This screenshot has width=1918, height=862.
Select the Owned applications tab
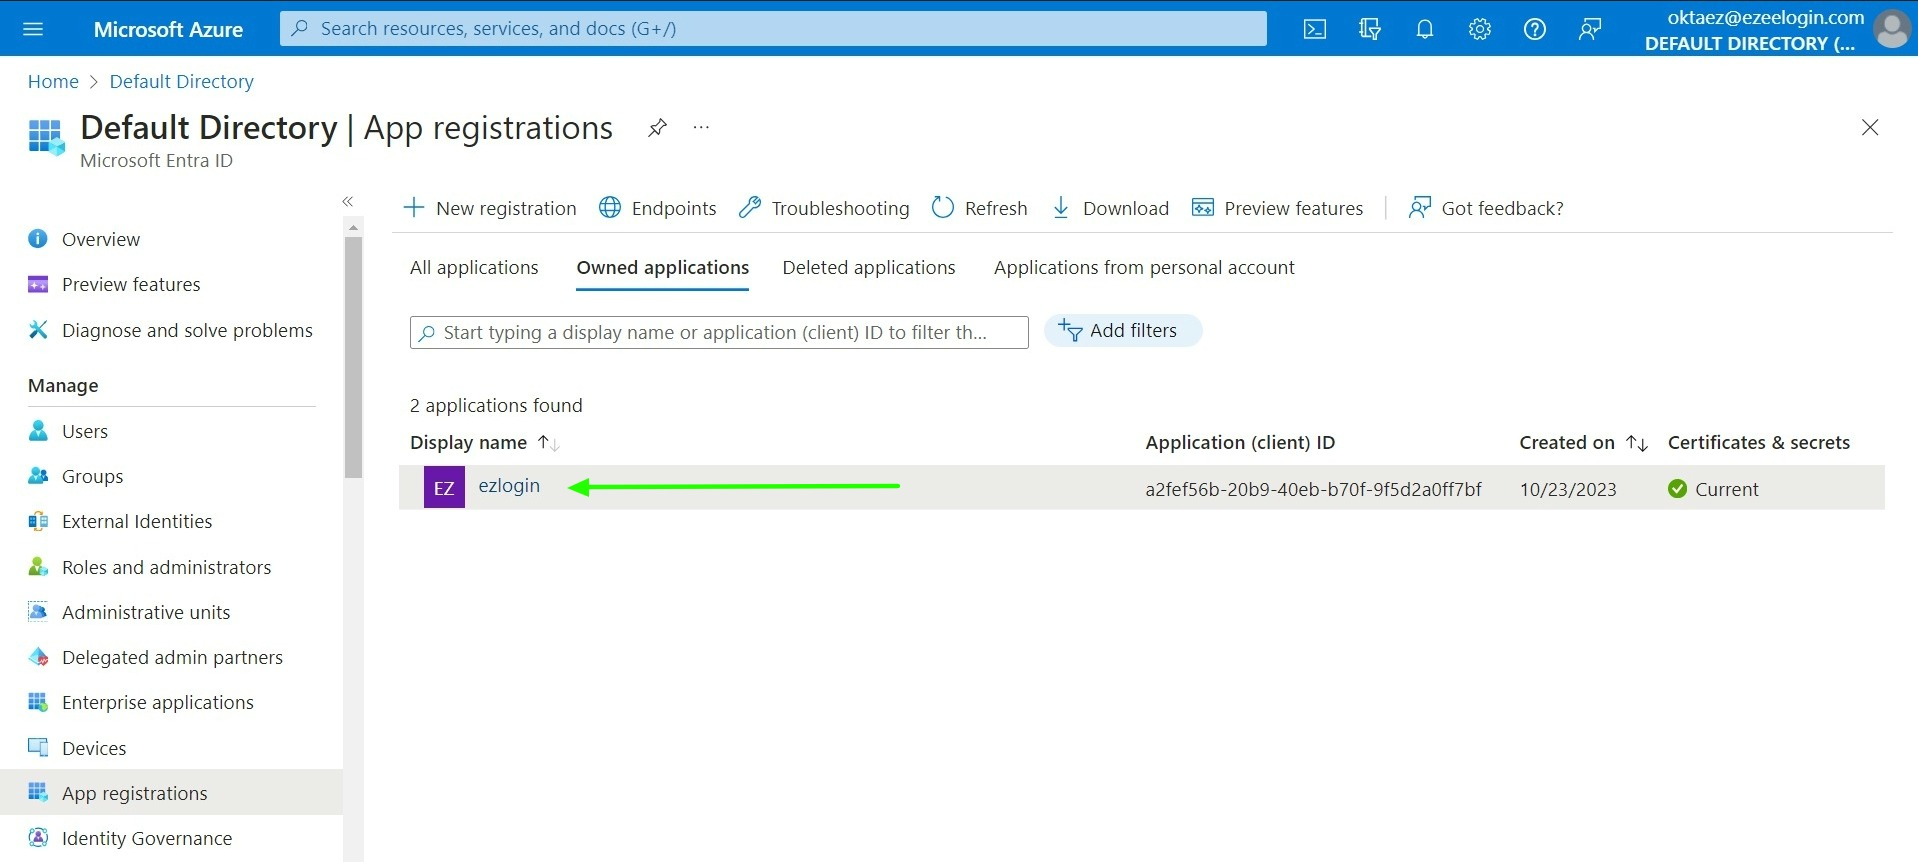point(663,267)
